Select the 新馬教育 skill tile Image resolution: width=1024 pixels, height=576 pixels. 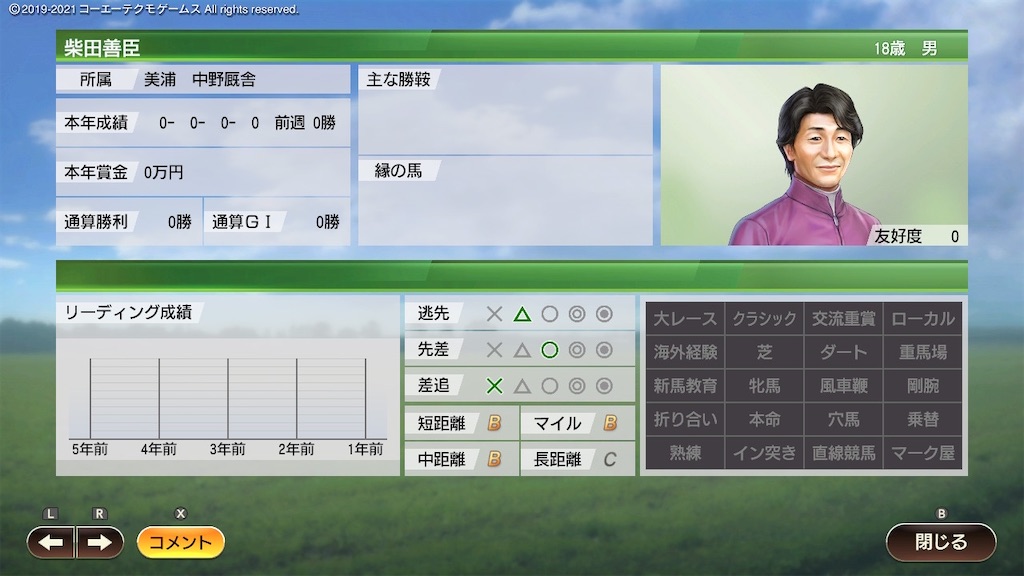tap(685, 386)
